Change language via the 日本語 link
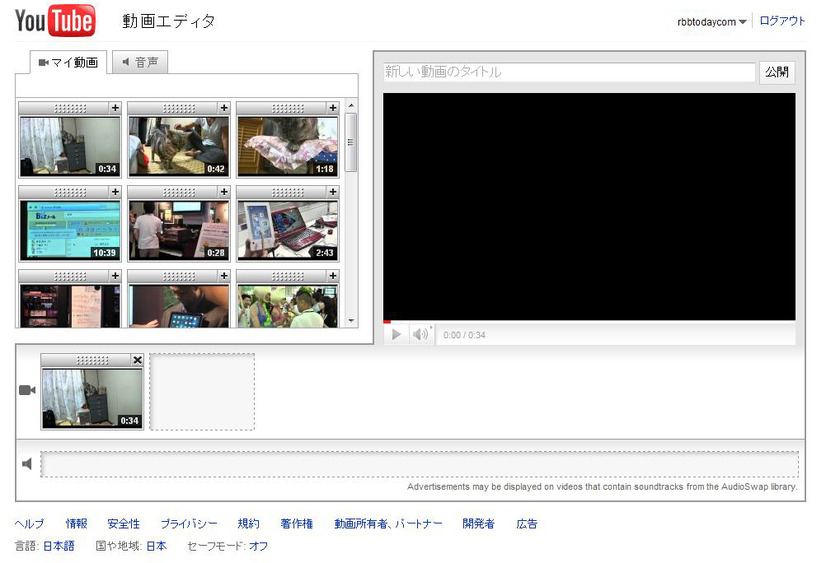The width and height of the screenshot is (826, 563). [x=58, y=546]
